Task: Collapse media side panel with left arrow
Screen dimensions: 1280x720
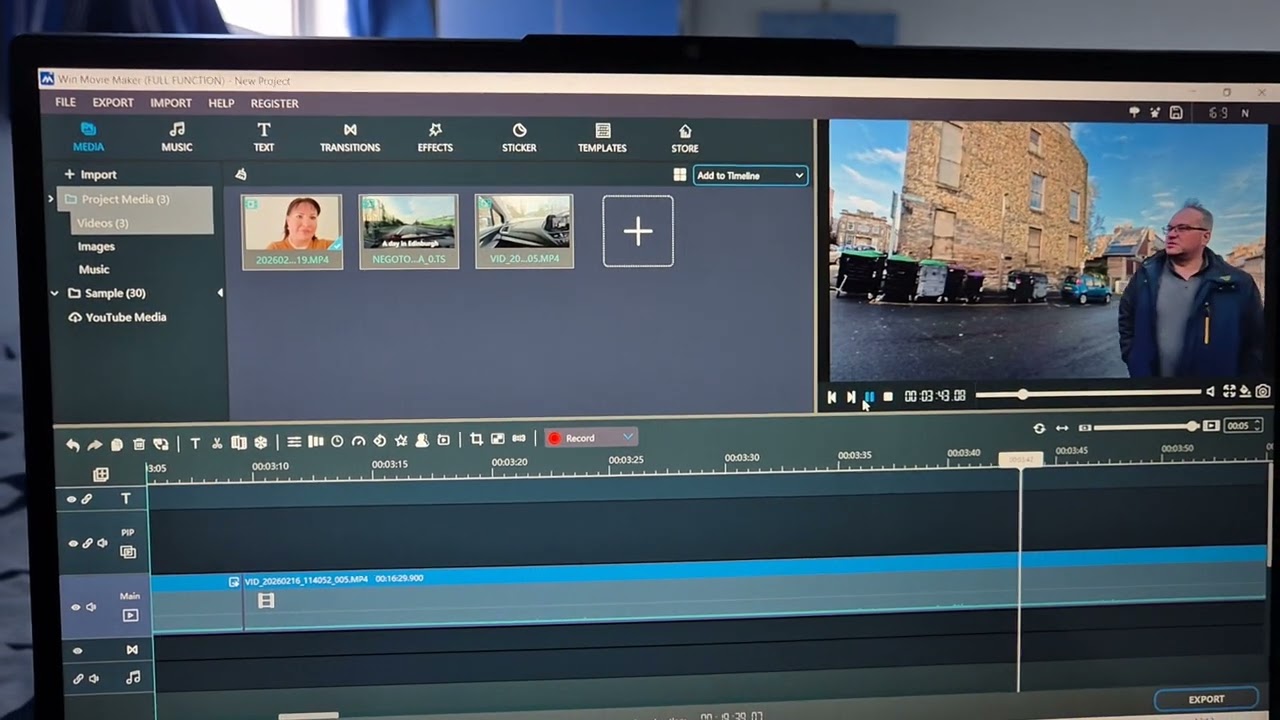Action: pyautogui.click(x=220, y=293)
